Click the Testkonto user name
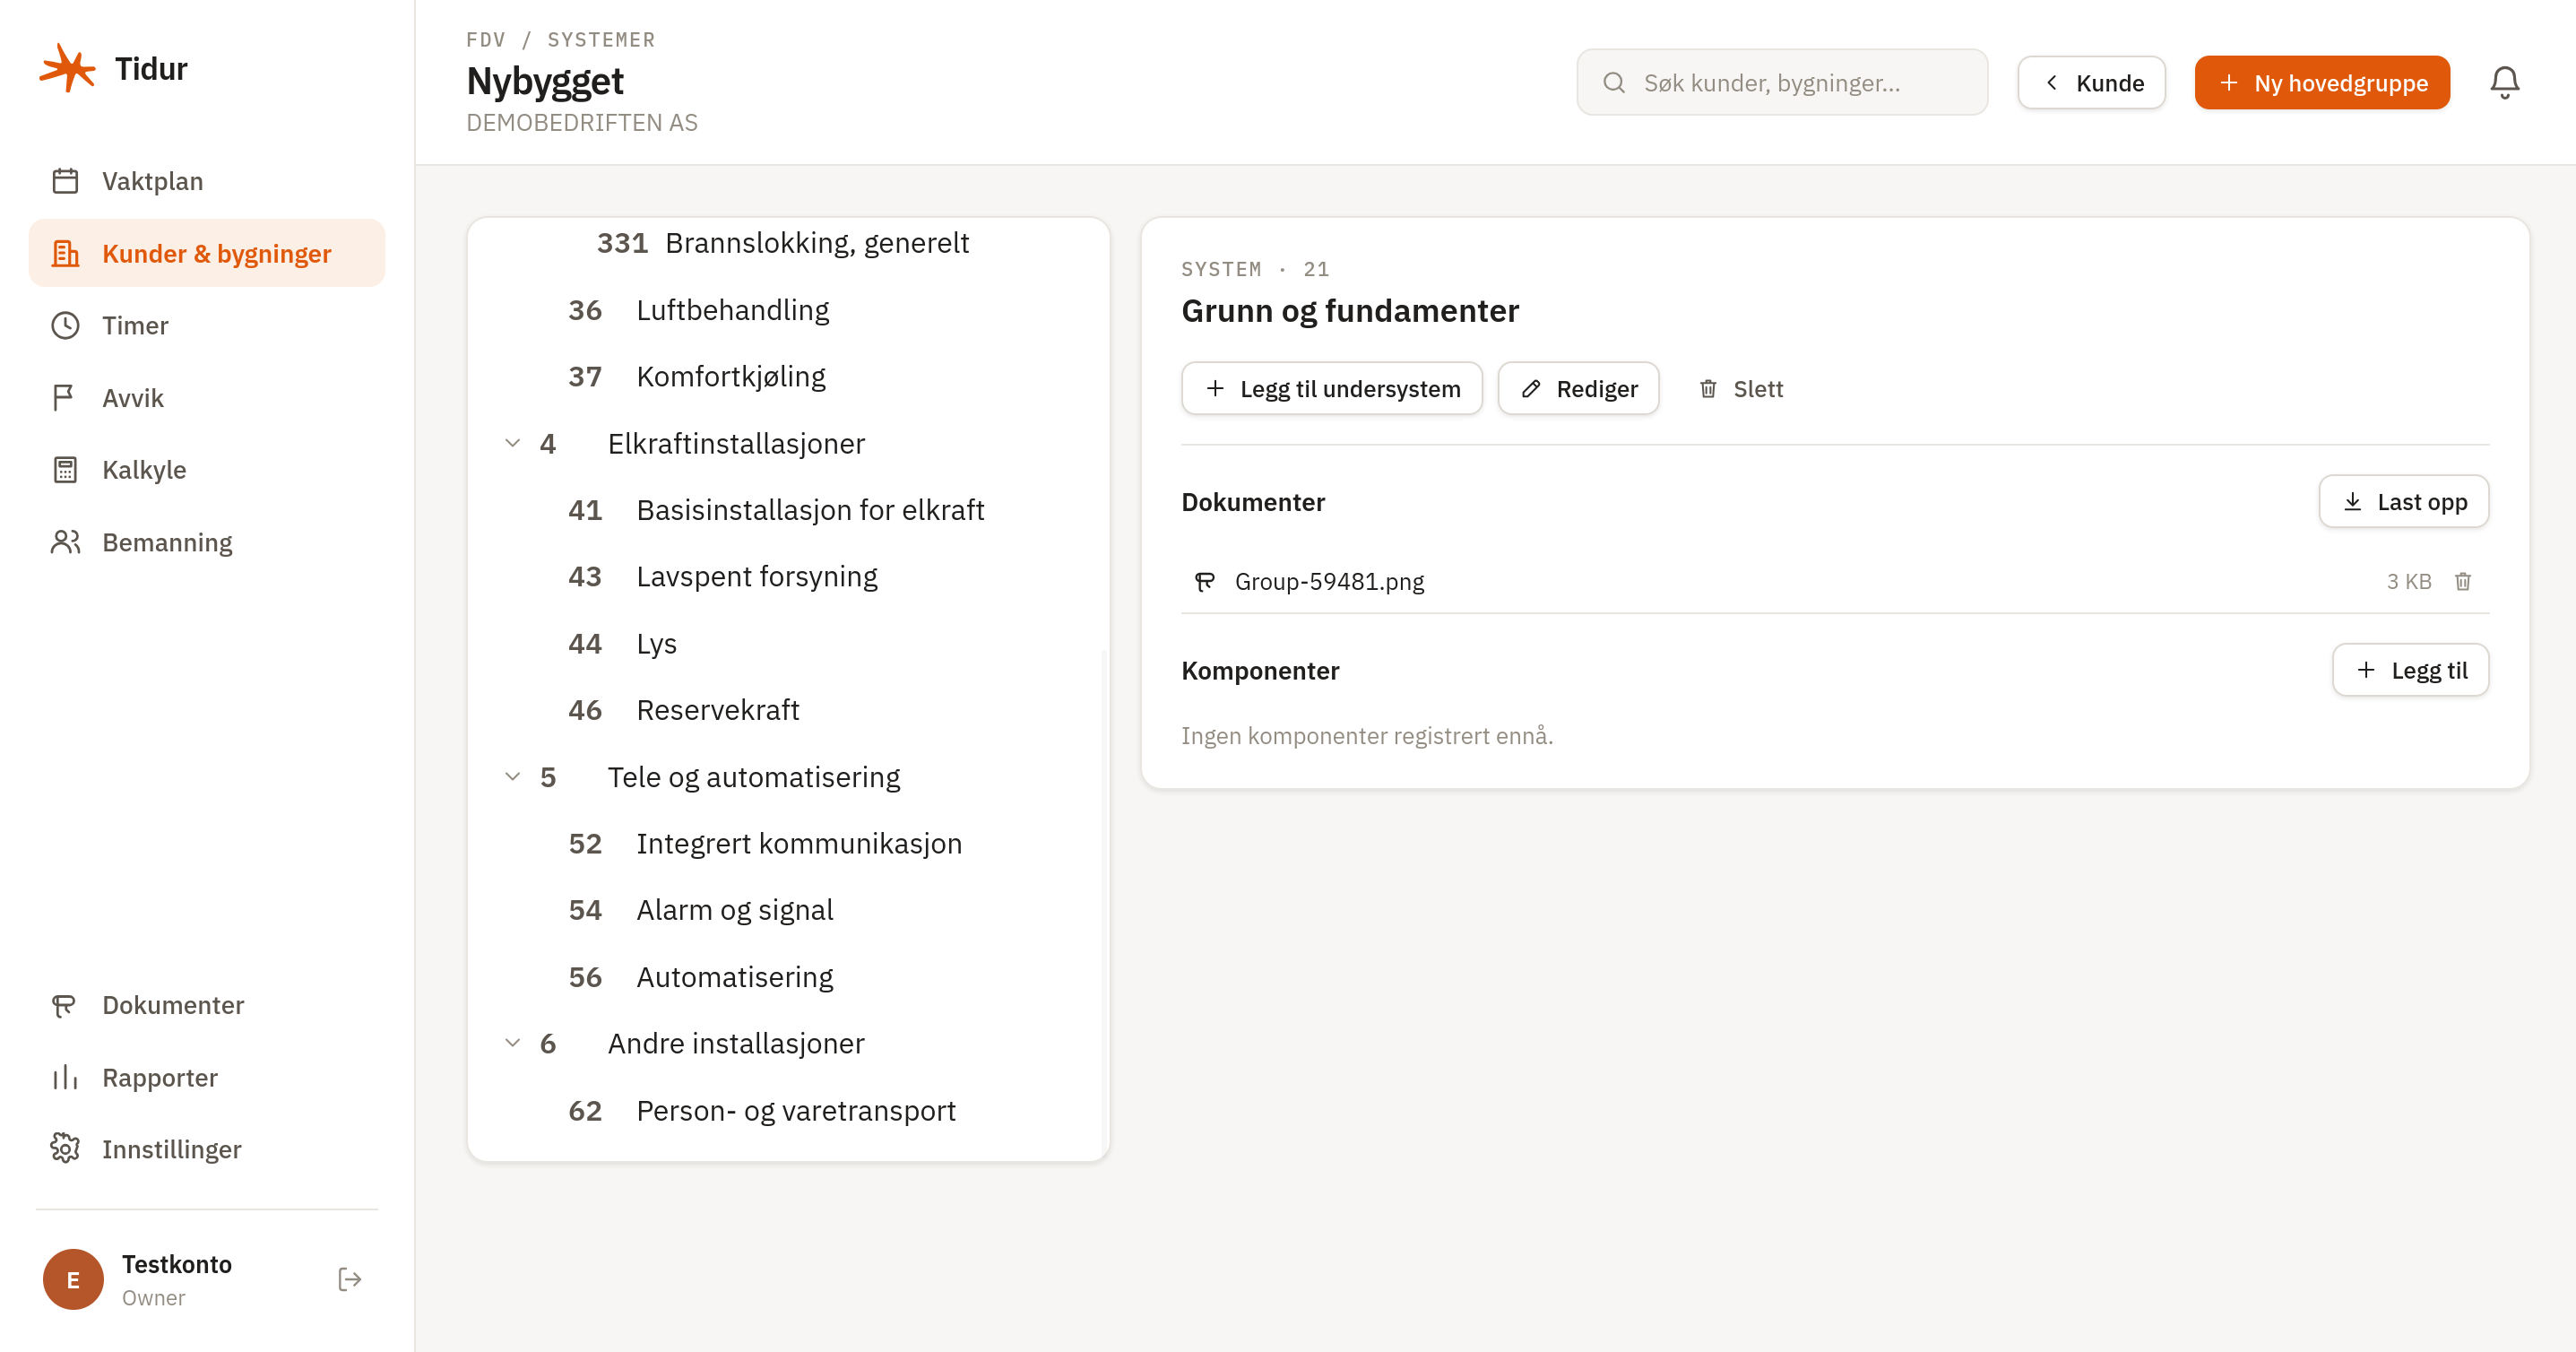 (x=177, y=1264)
